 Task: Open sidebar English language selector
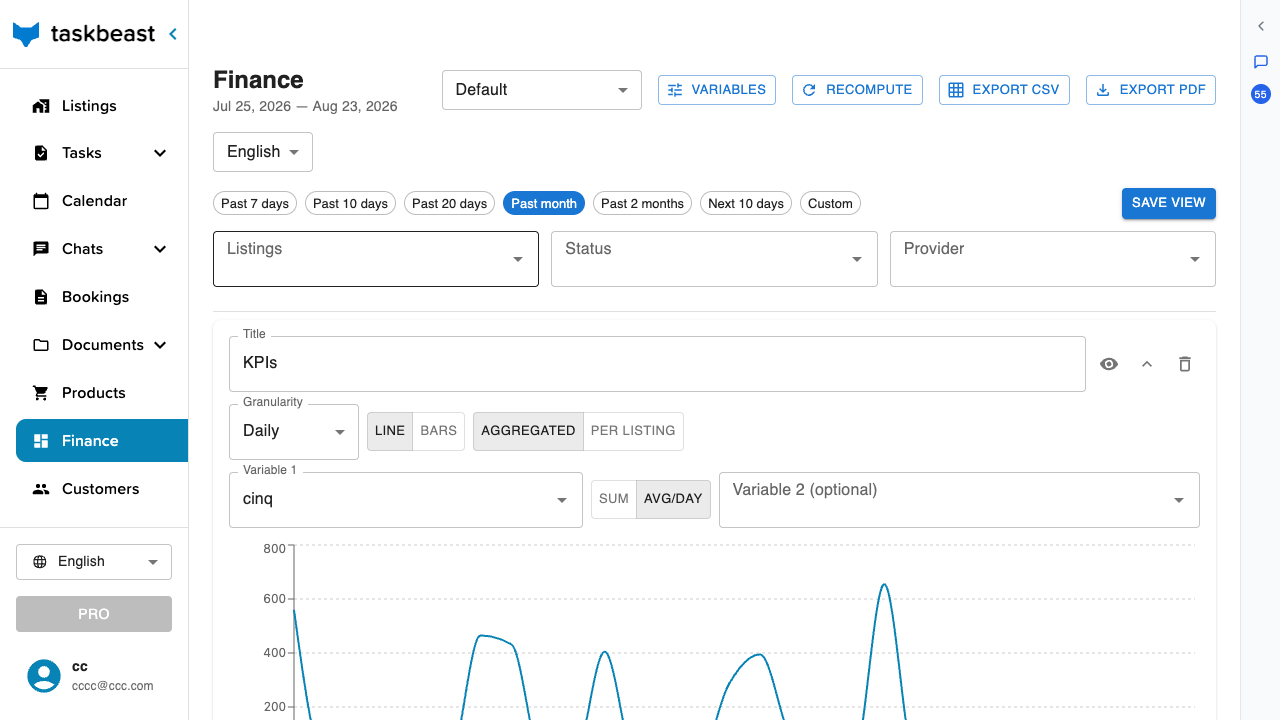[94, 562]
